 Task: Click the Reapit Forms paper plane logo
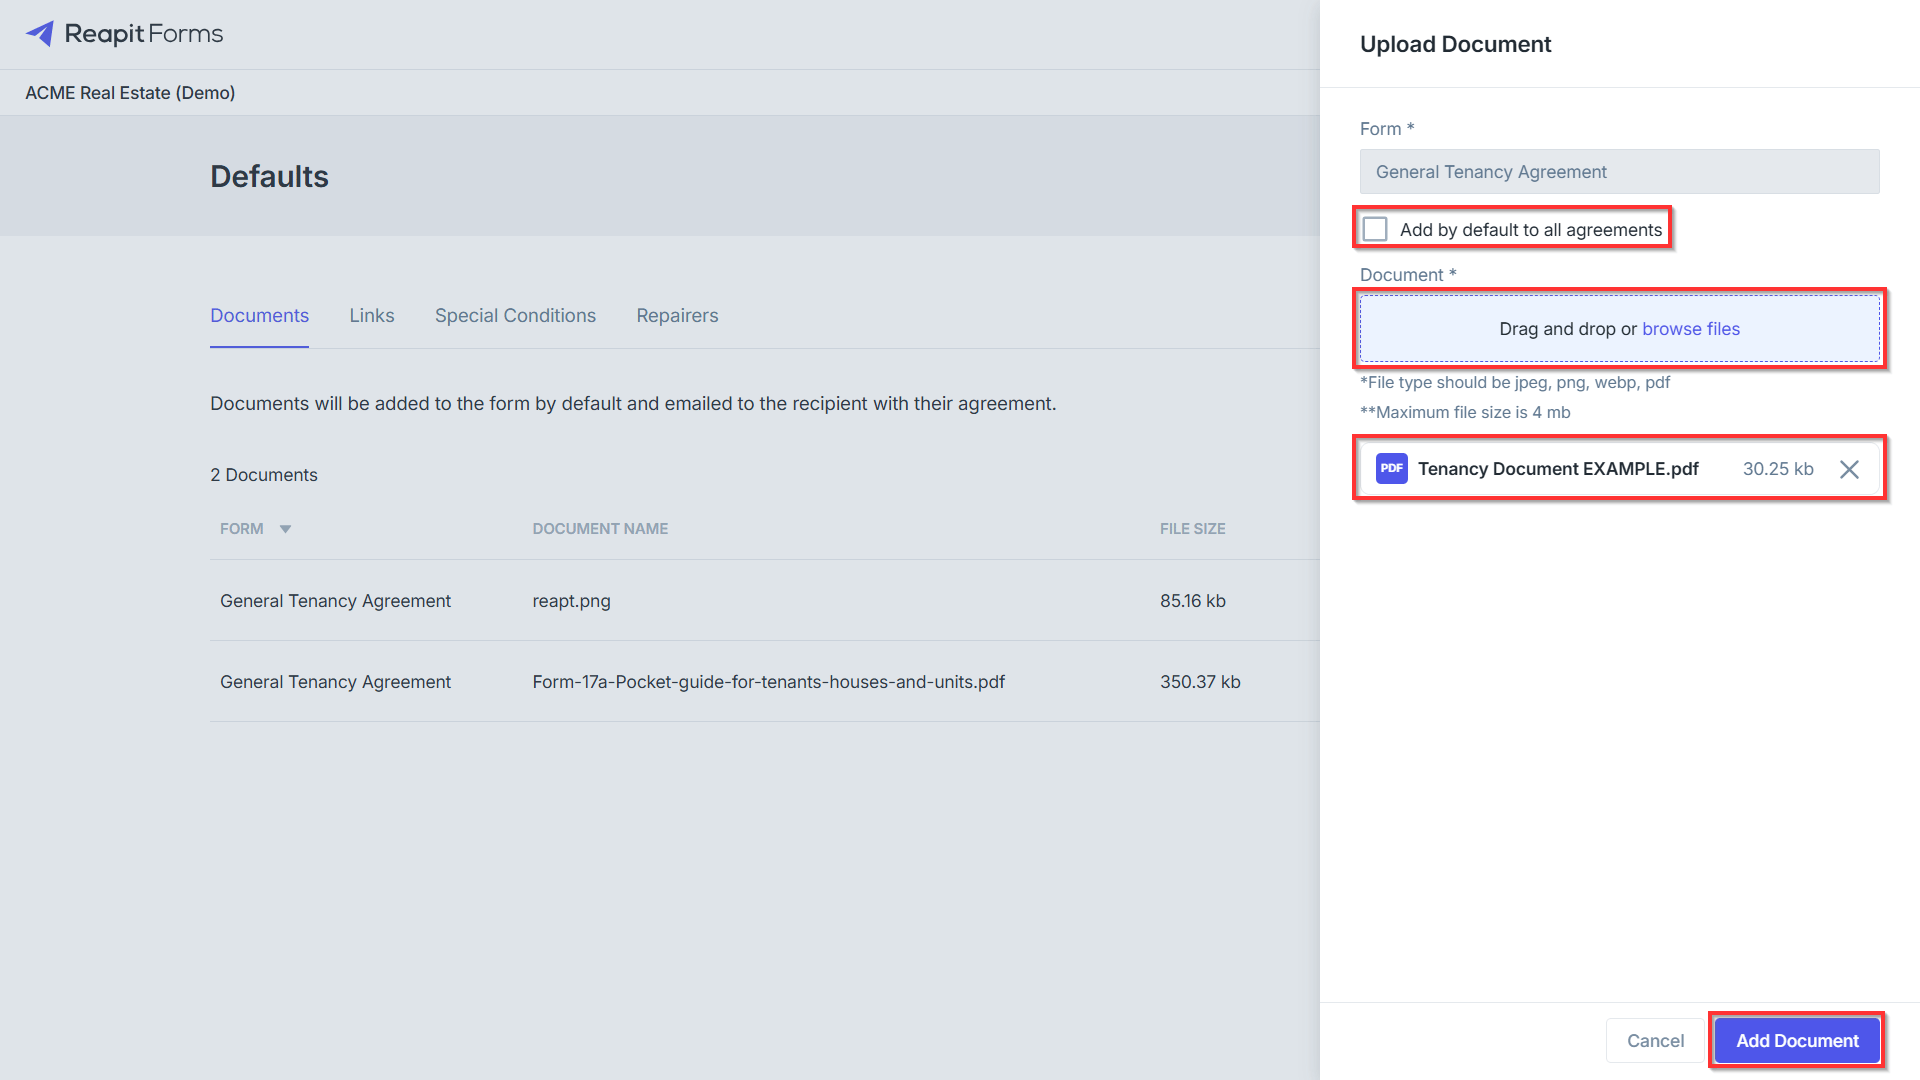(40, 34)
